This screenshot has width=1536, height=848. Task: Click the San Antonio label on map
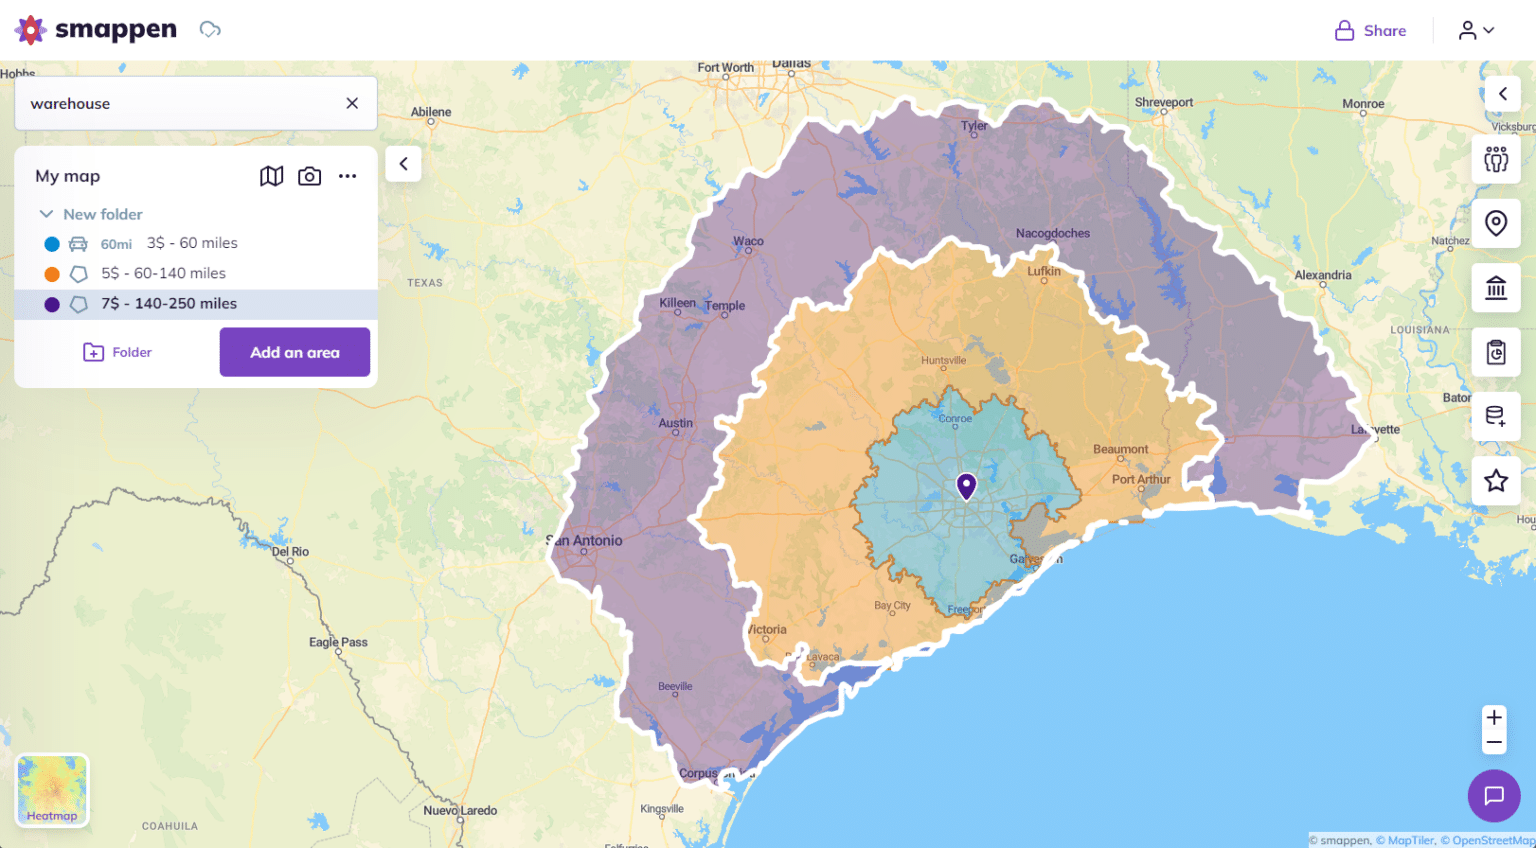tap(585, 541)
